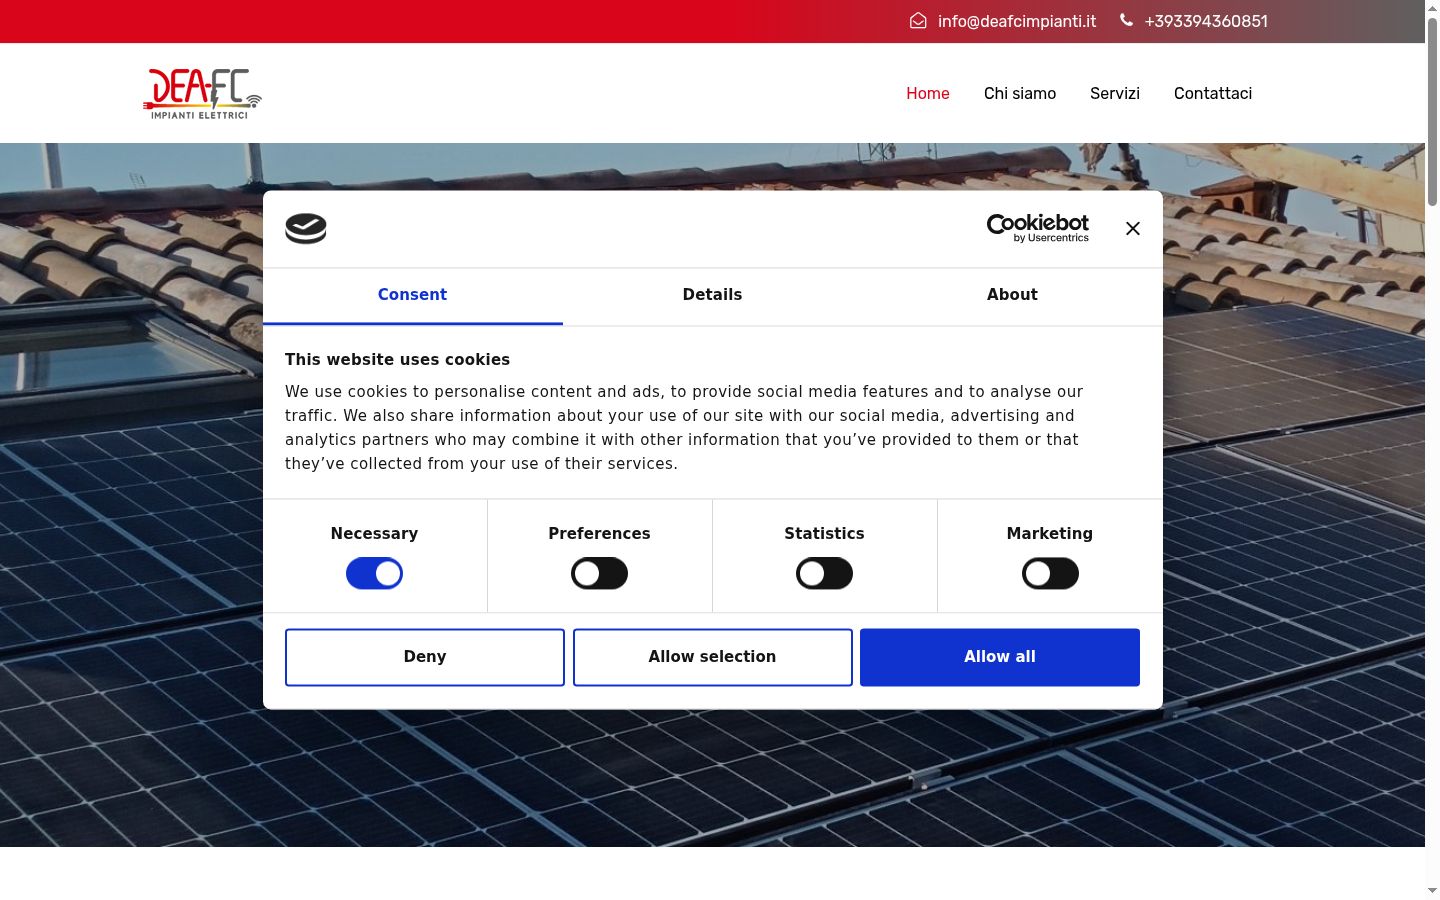Image resolution: width=1440 pixels, height=900 pixels.
Task: Go to the Chi siamo page
Action: click(1020, 93)
